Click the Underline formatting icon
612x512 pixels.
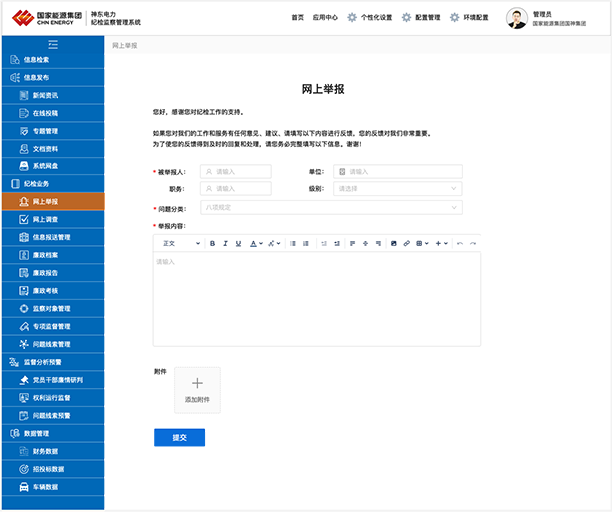click(238, 244)
